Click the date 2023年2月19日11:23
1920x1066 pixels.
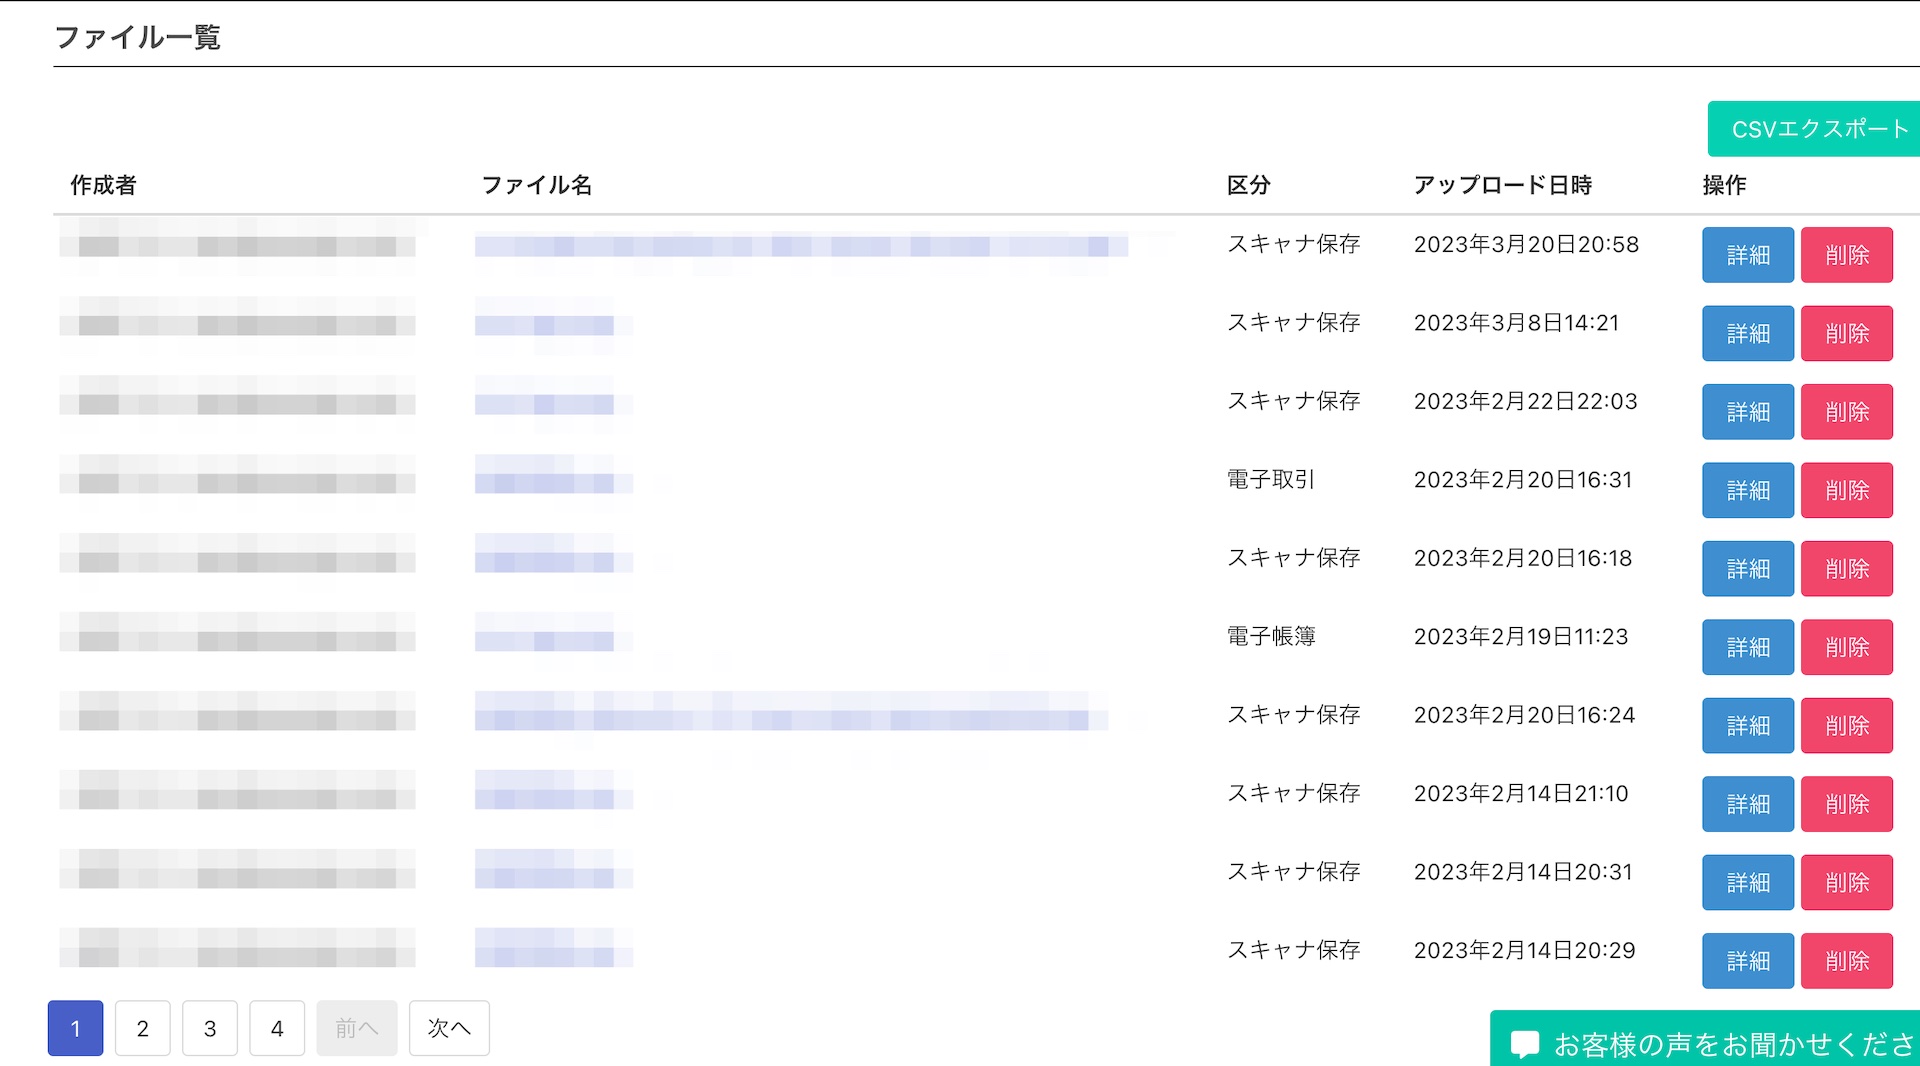1521,637
